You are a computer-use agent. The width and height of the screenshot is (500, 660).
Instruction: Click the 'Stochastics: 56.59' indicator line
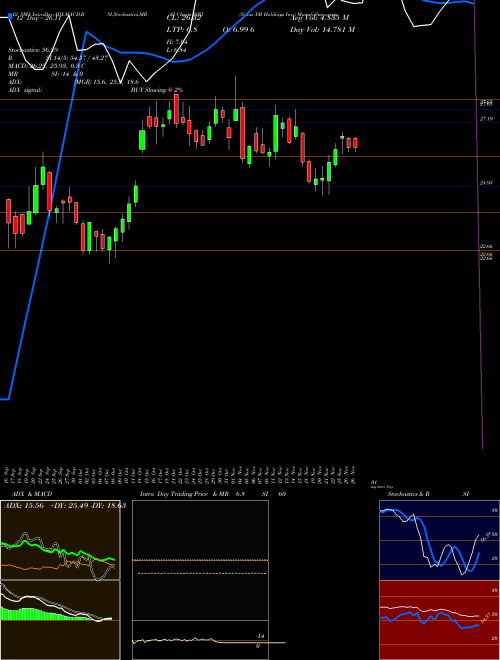(x=33, y=50)
